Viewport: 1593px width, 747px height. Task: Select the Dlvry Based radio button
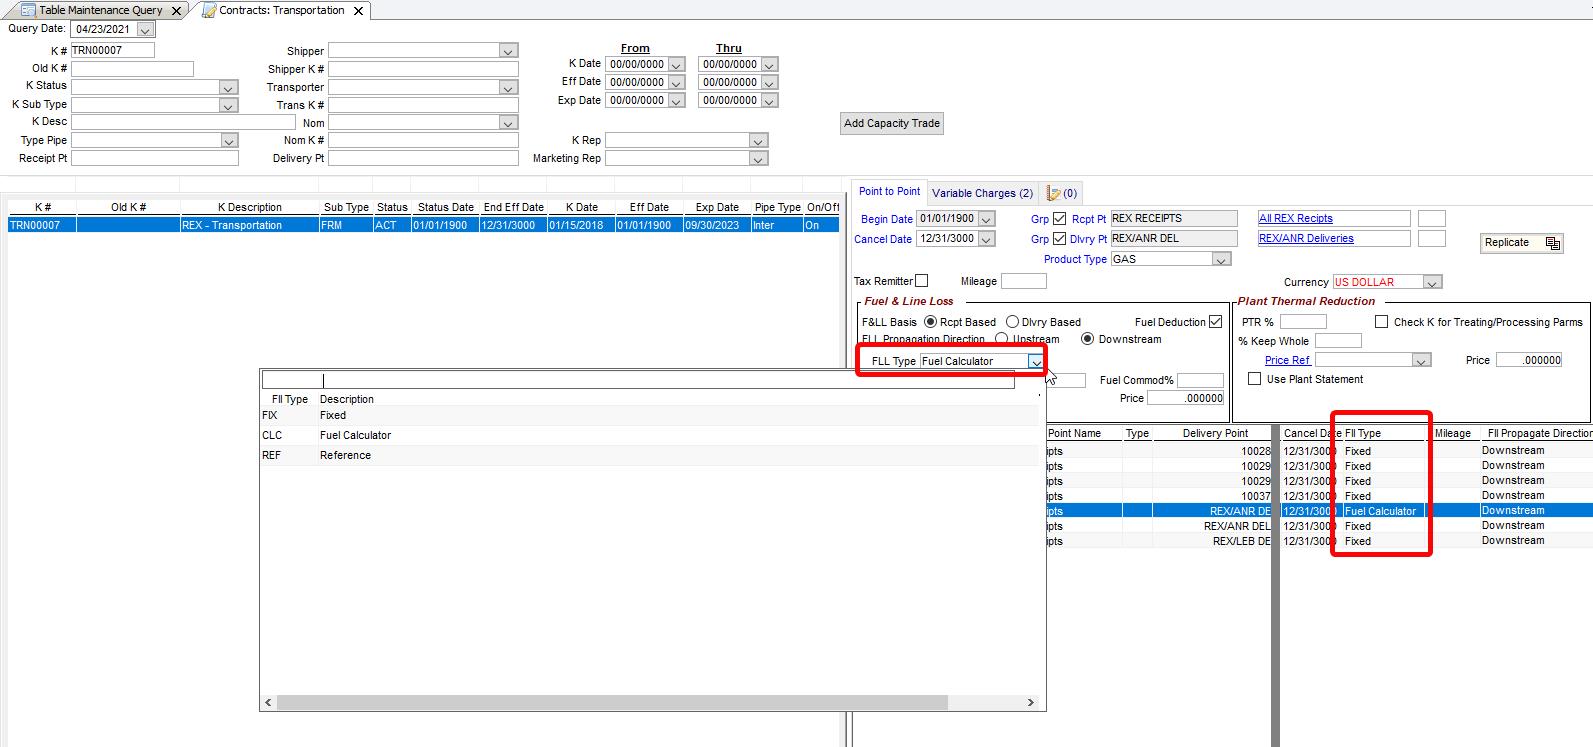[x=1012, y=322]
